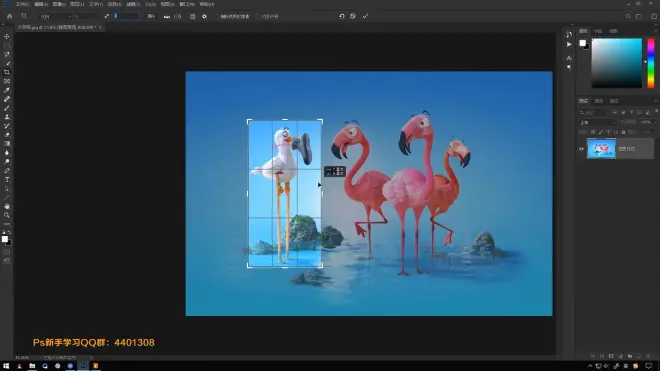
Task: Select the Eyedropper tool
Action: [x=7, y=90]
